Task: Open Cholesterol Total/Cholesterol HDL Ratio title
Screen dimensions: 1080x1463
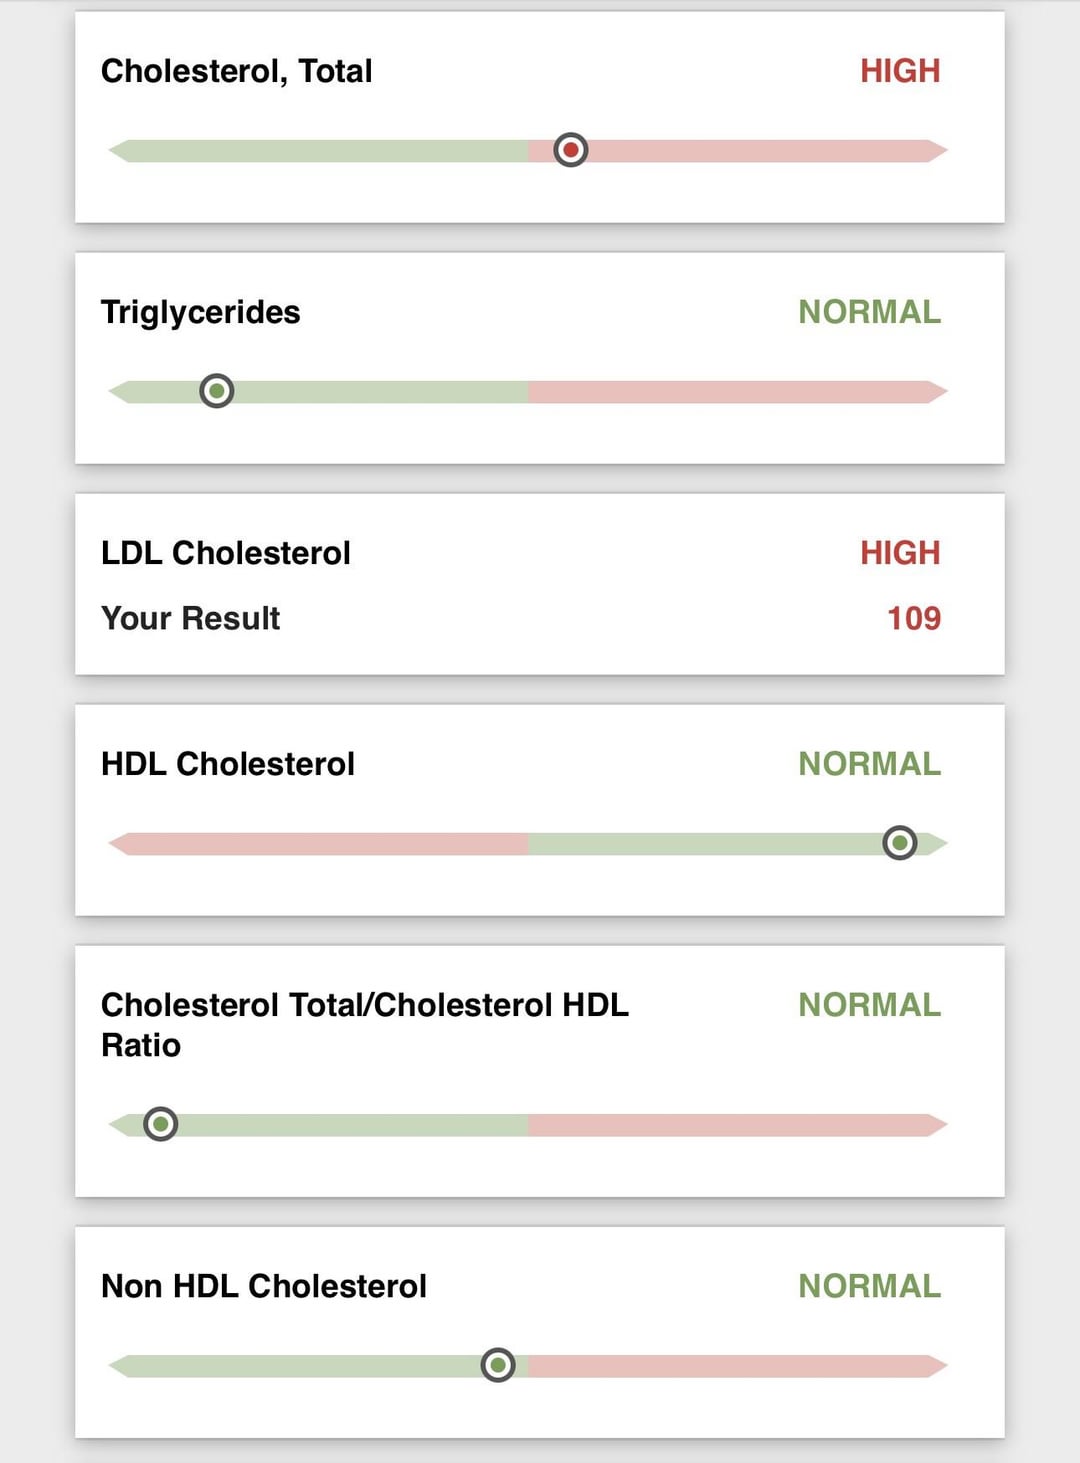Action: [364, 1024]
